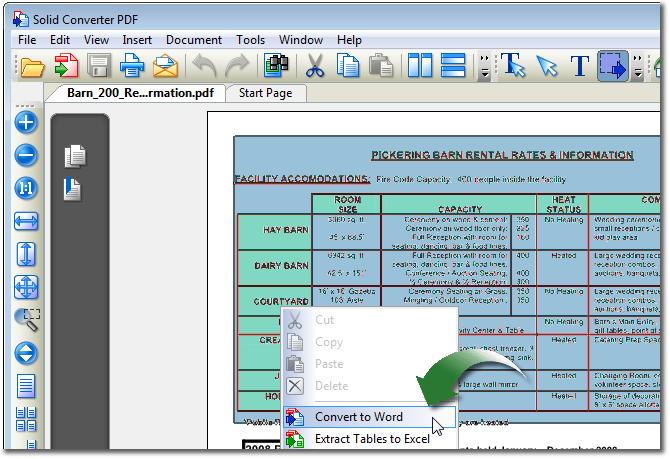Expand the standard toolbar options arrow

(x=485, y=67)
